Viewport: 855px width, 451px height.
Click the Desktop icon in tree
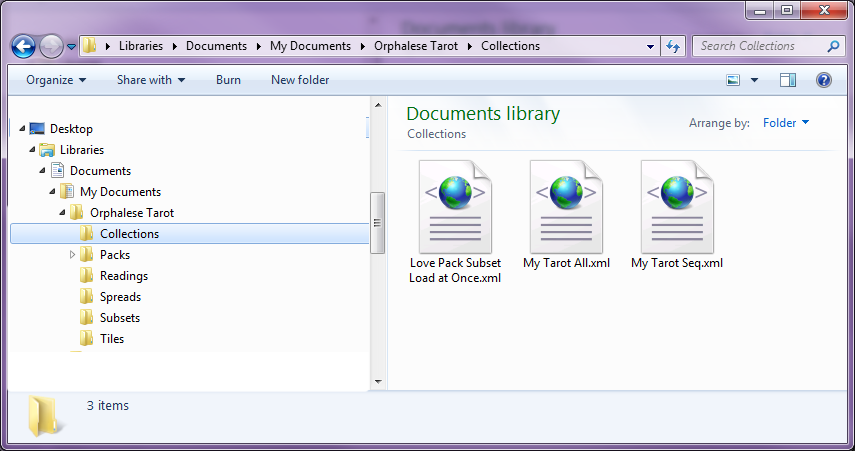tap(37, 129)
